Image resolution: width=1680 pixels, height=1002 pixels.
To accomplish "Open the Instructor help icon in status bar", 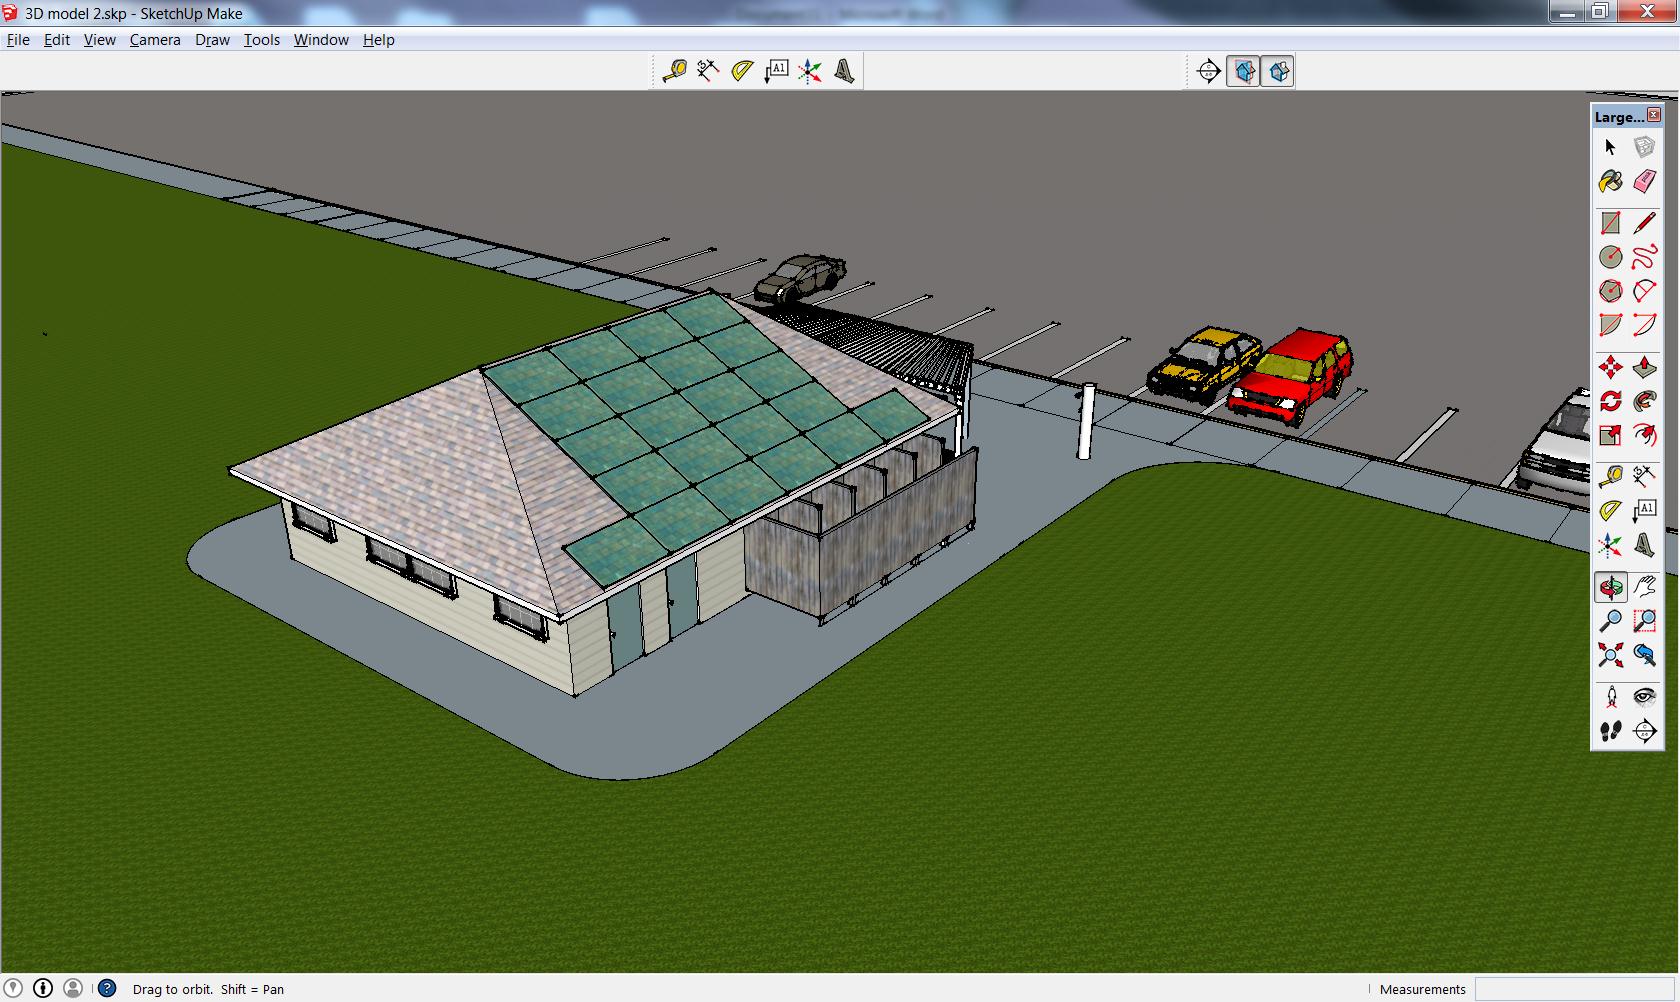I will click(107, 989).
